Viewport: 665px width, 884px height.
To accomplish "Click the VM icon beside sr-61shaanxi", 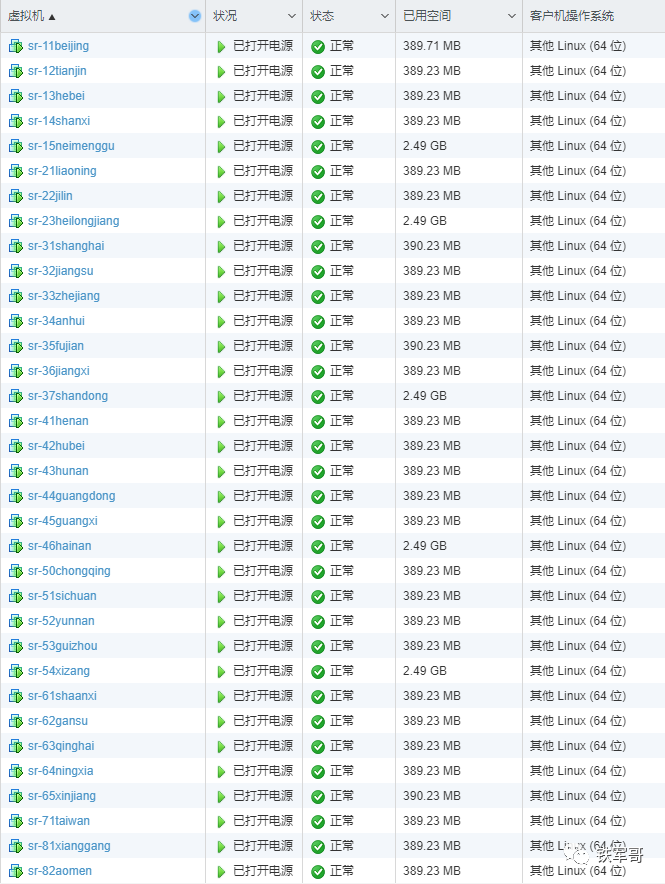I will [x=16, y=696].
